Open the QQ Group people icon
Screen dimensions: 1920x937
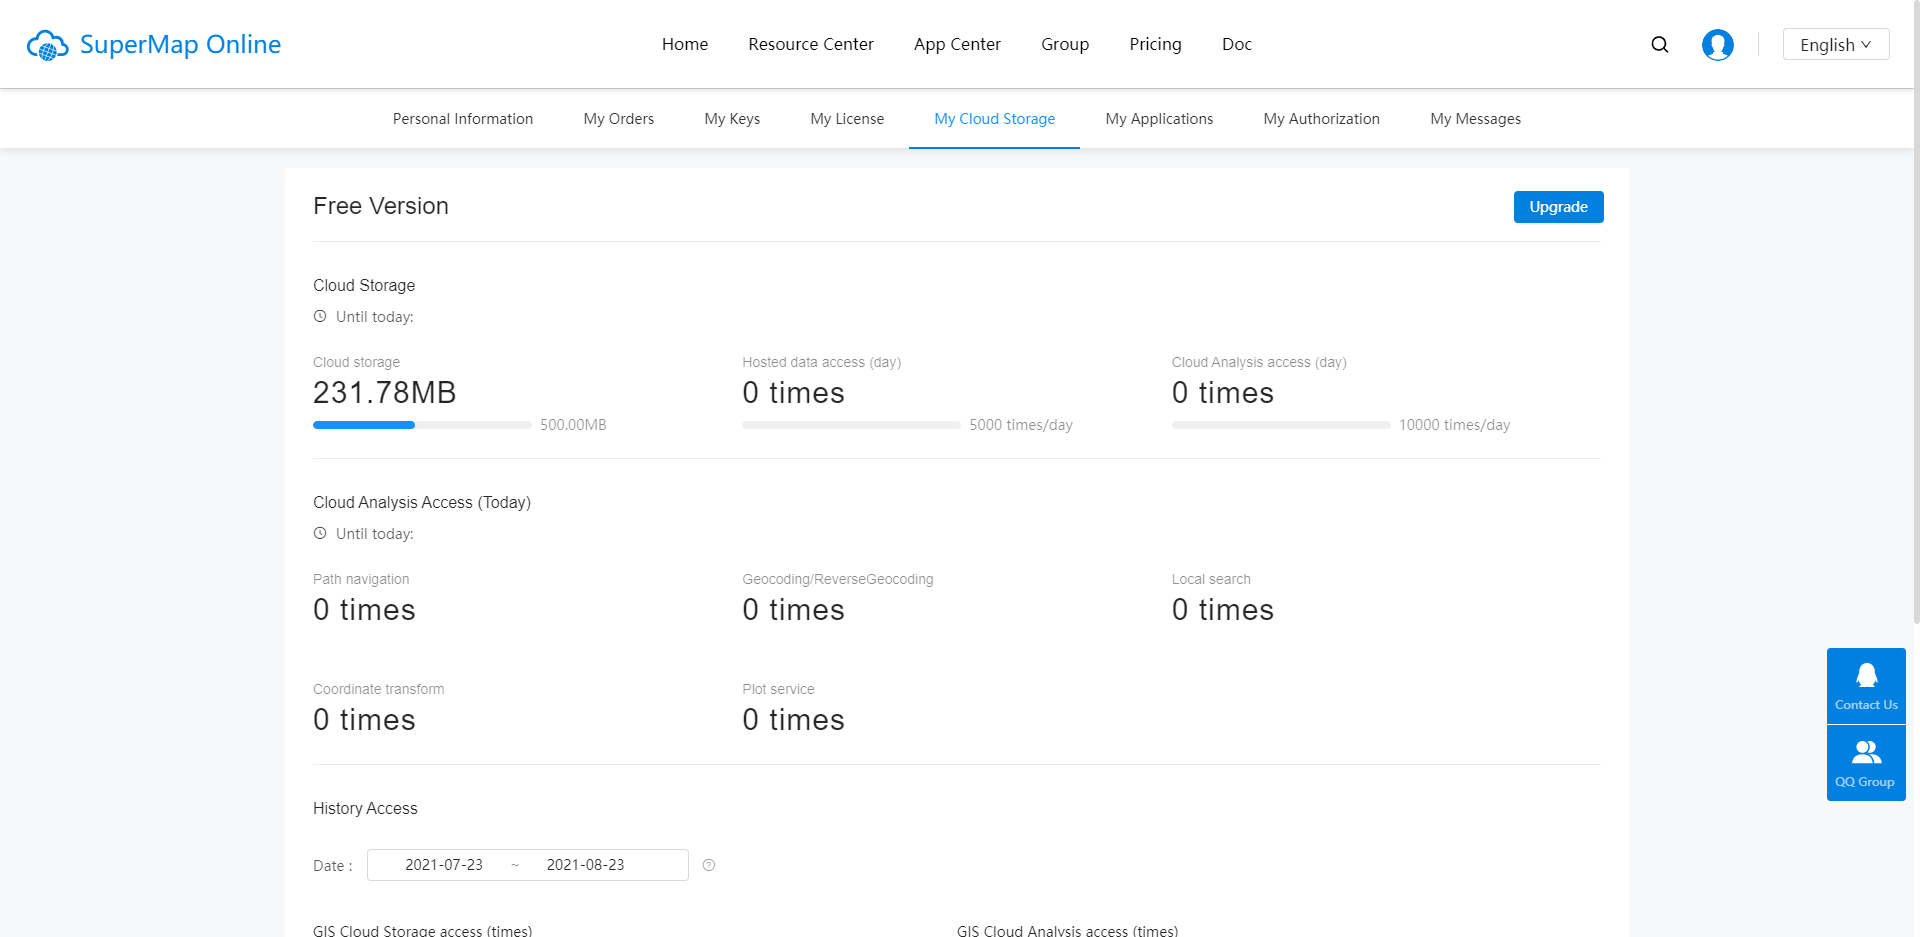1866,752
